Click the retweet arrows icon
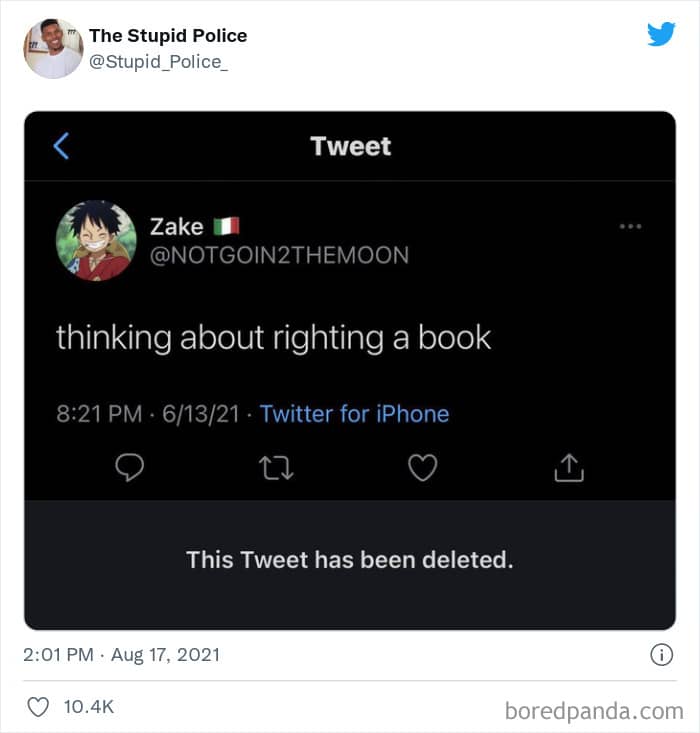 point(276,468)
